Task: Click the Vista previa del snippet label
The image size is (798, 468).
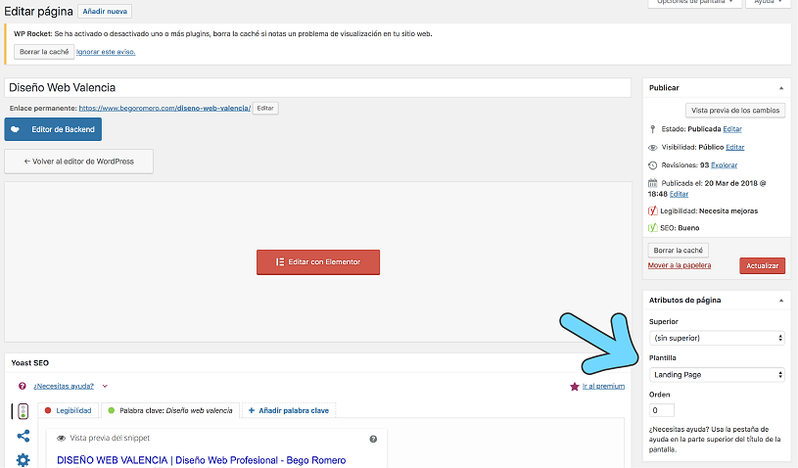Action: (109, 438)
